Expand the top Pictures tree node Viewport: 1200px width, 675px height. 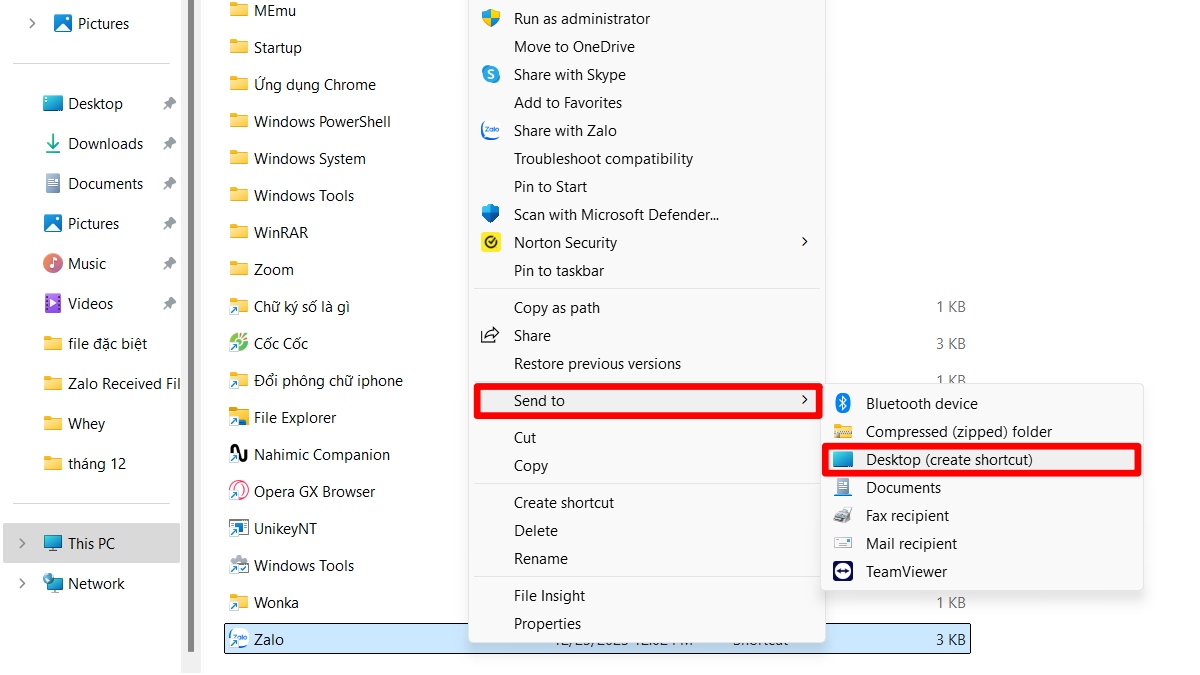tap(32, 23)
